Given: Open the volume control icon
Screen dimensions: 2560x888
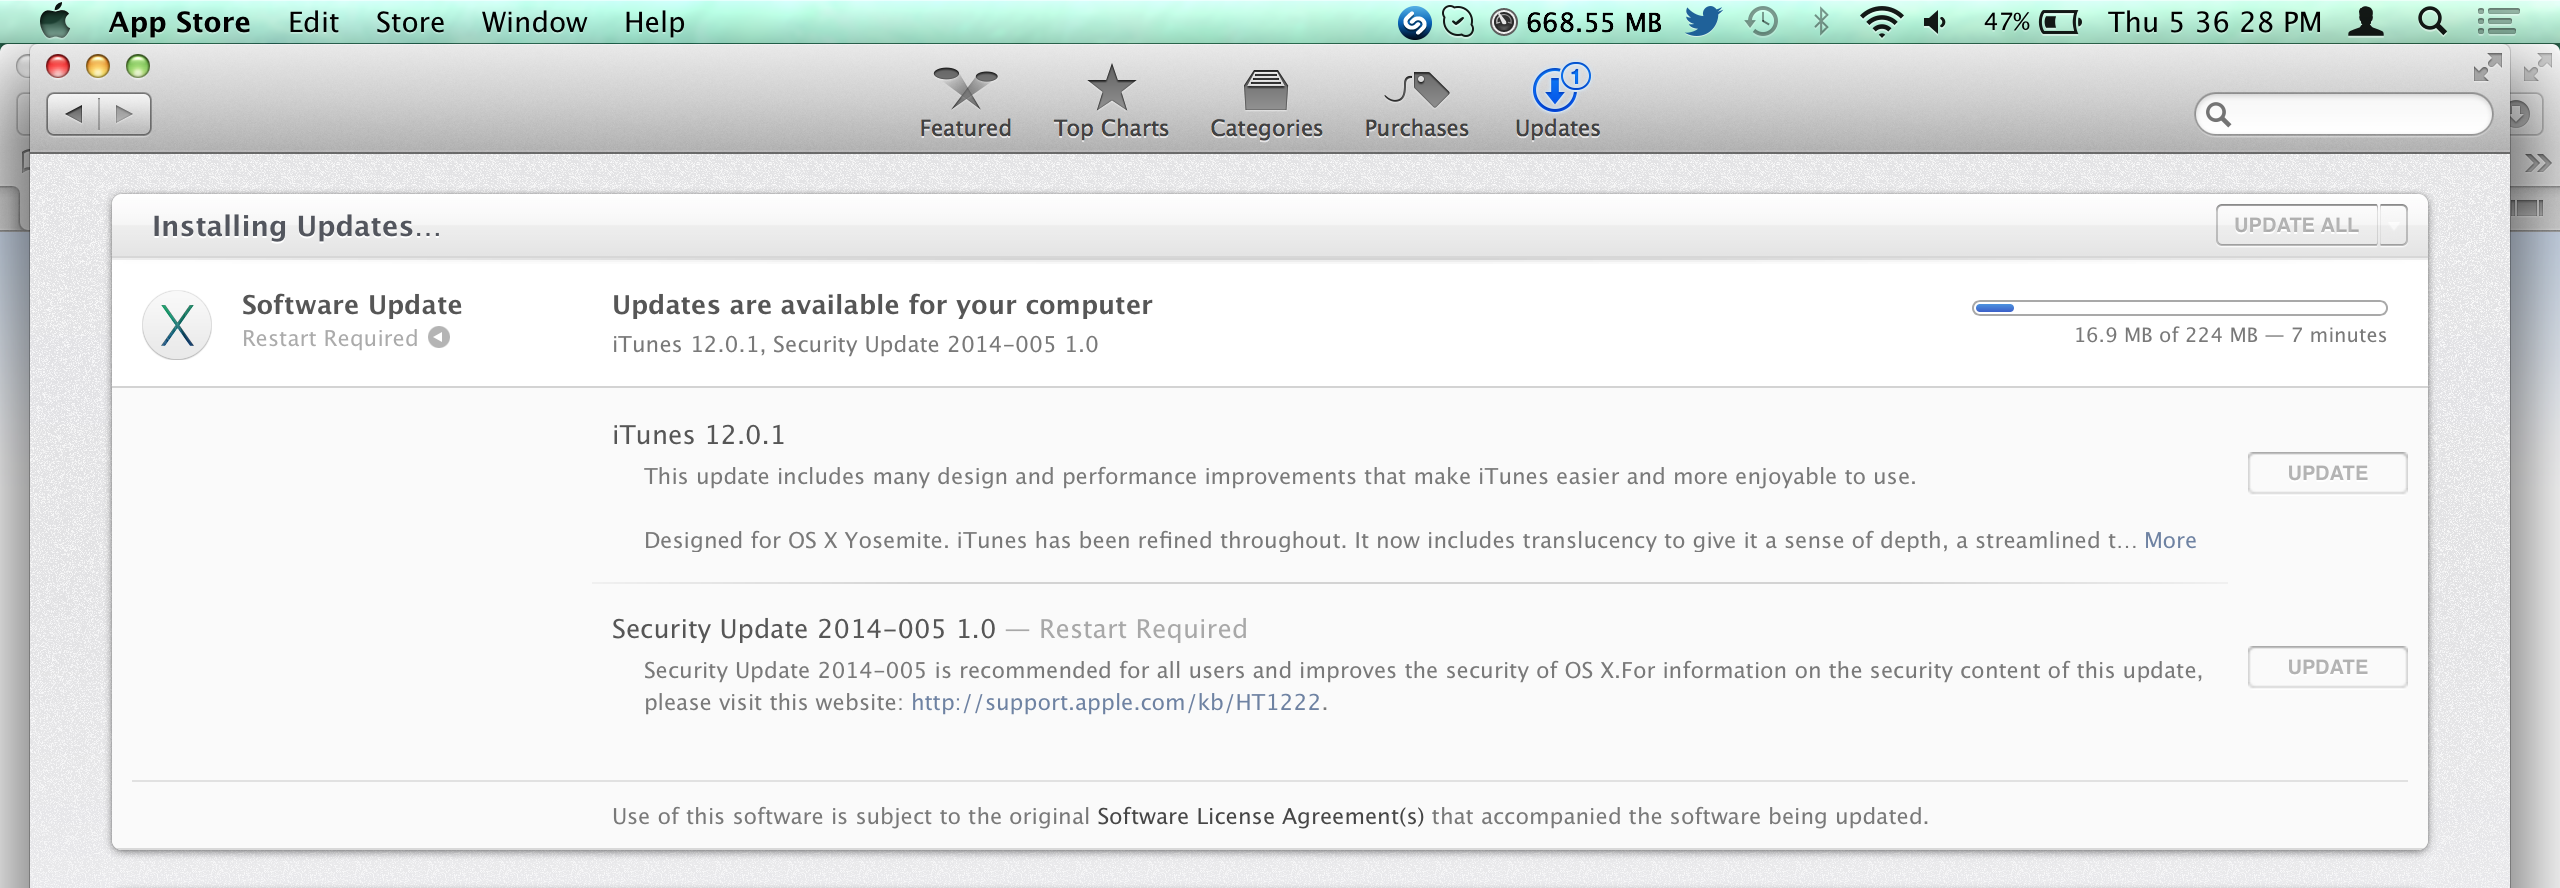Looking at the screenshot, I should [x=1936, y=22].
